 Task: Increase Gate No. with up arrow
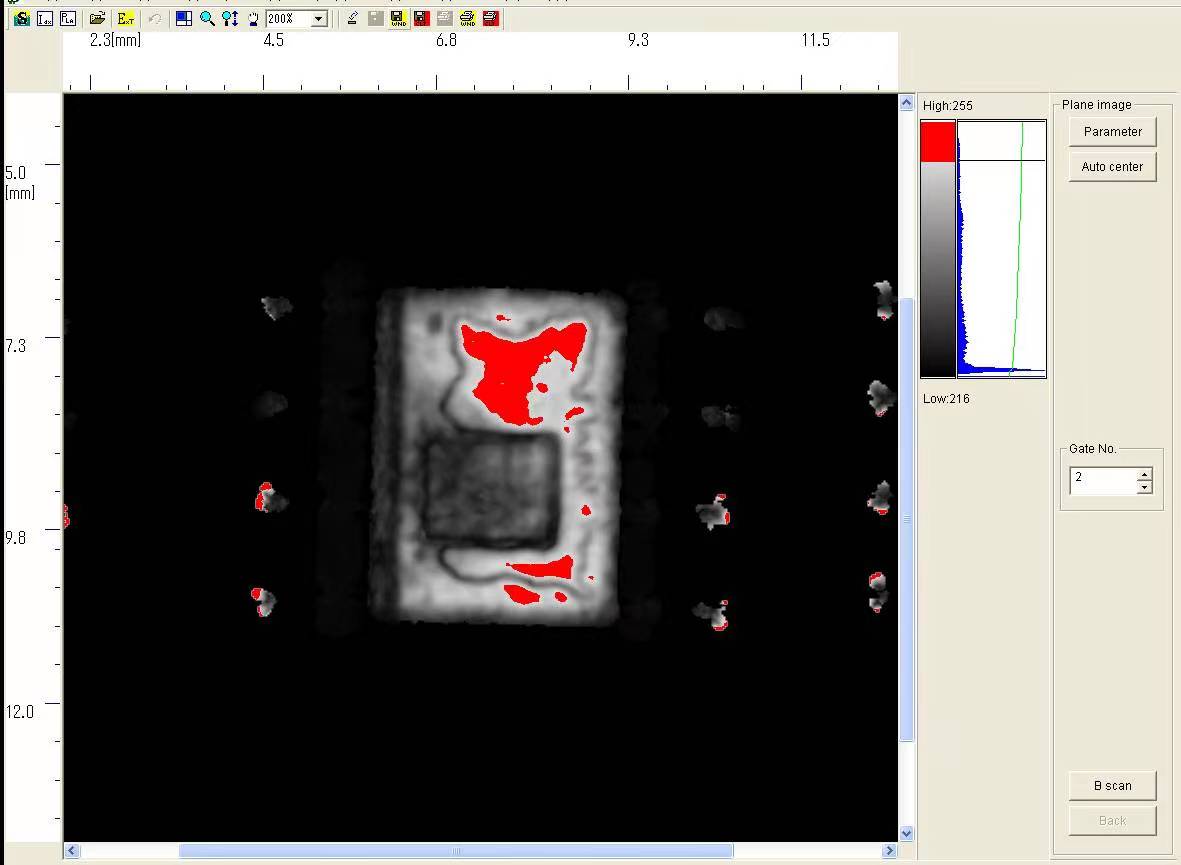1145,474
